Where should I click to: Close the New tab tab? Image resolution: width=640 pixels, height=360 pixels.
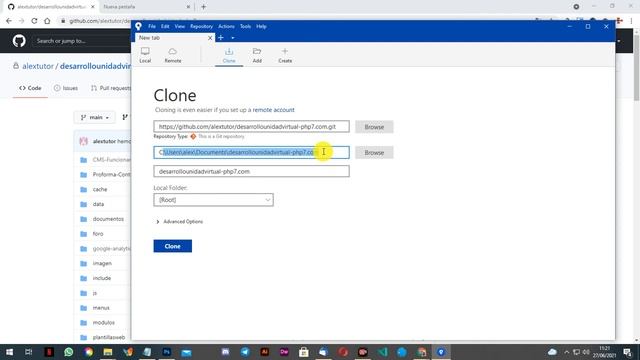click(210, 38)
